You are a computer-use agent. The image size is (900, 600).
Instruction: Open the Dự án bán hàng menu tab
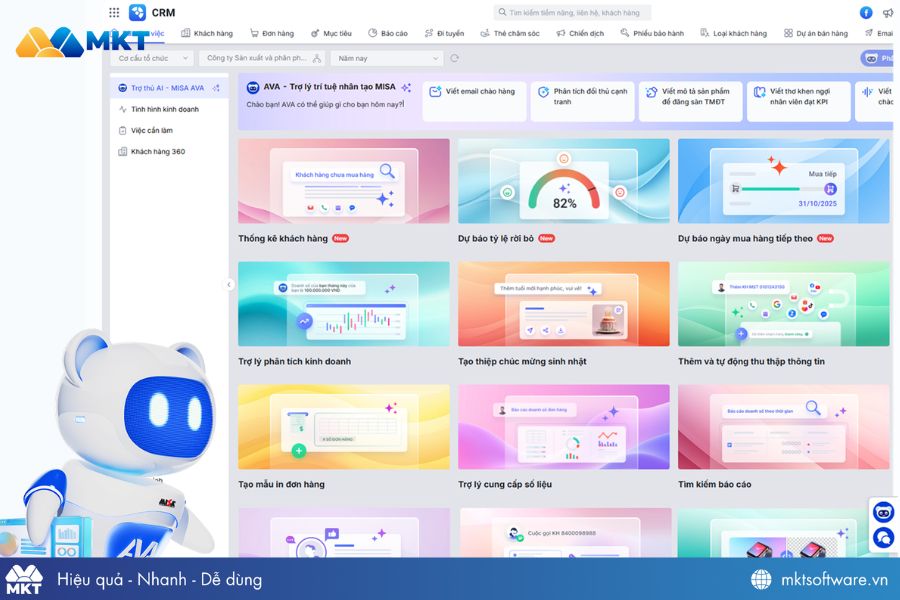[x=816, y=33]
